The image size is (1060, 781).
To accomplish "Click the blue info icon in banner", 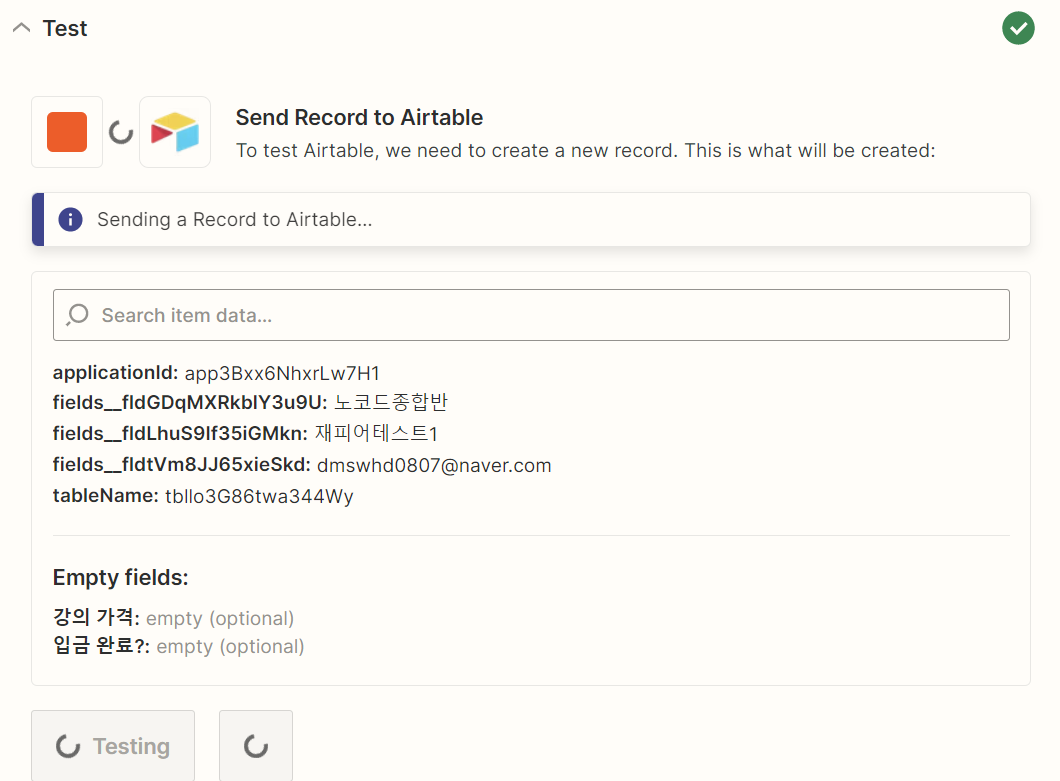I will [70, 219].
